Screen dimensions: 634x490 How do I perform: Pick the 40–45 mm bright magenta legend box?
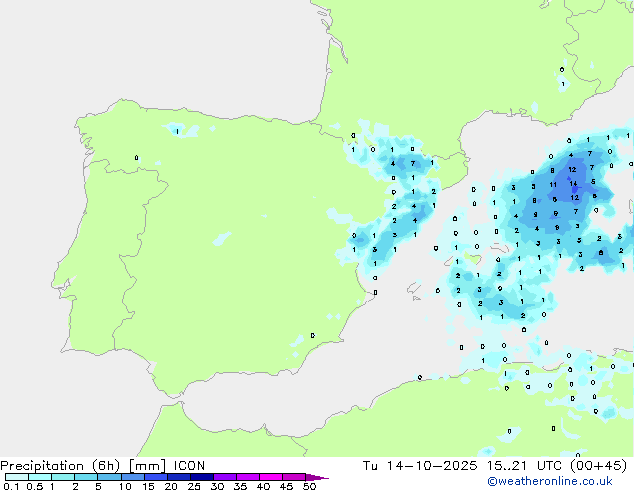coord(271,477)
